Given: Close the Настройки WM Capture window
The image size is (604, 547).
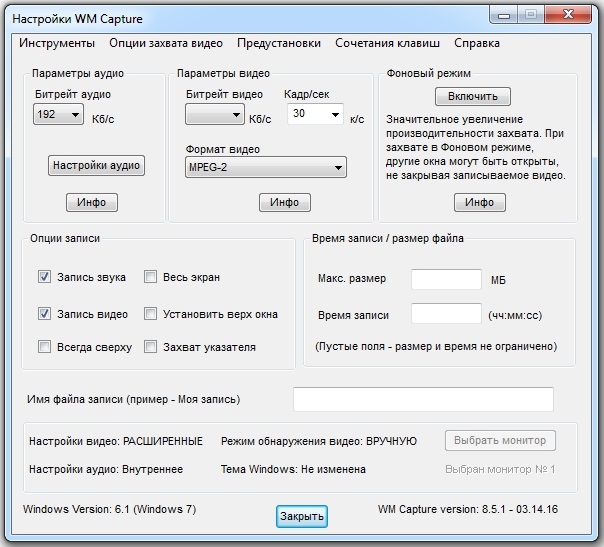Looking at the screenshot, I should (x=569, y=15).
